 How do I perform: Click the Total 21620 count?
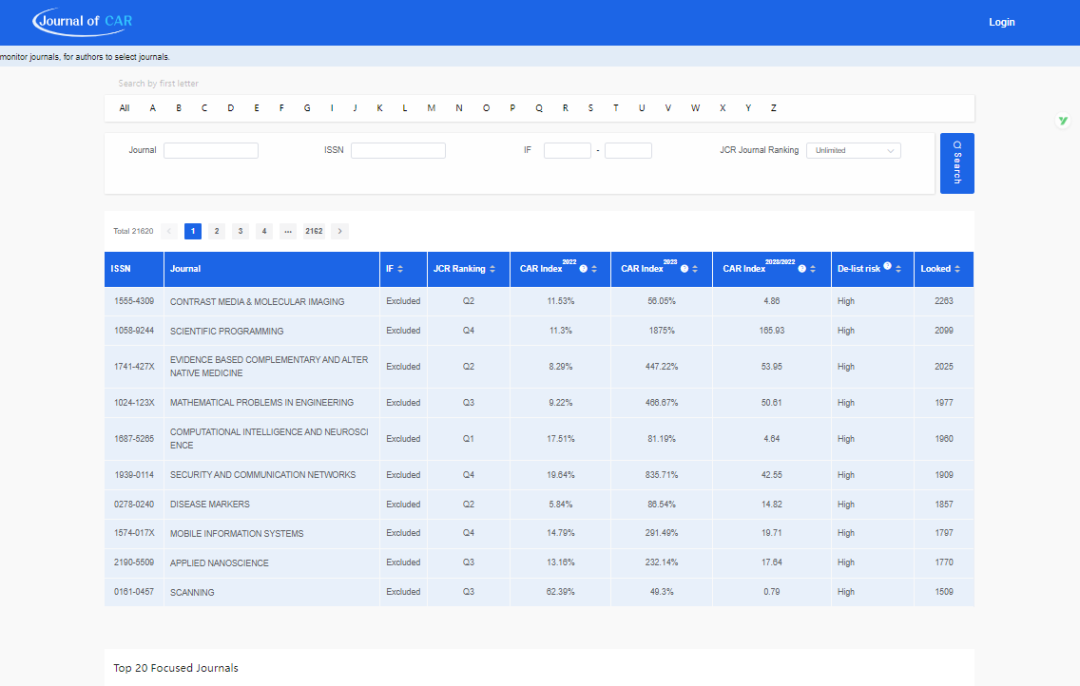point(133,231)
